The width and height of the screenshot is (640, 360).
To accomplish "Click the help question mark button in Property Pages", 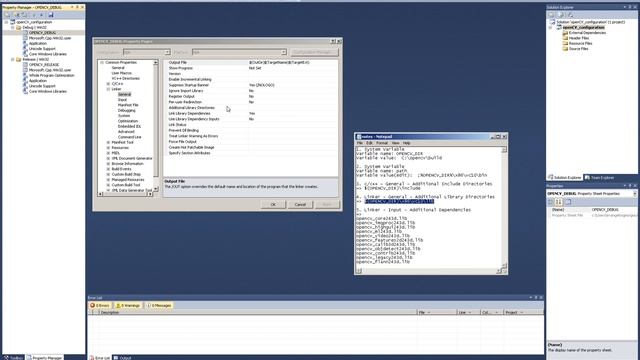I will (x=333, y=41).
